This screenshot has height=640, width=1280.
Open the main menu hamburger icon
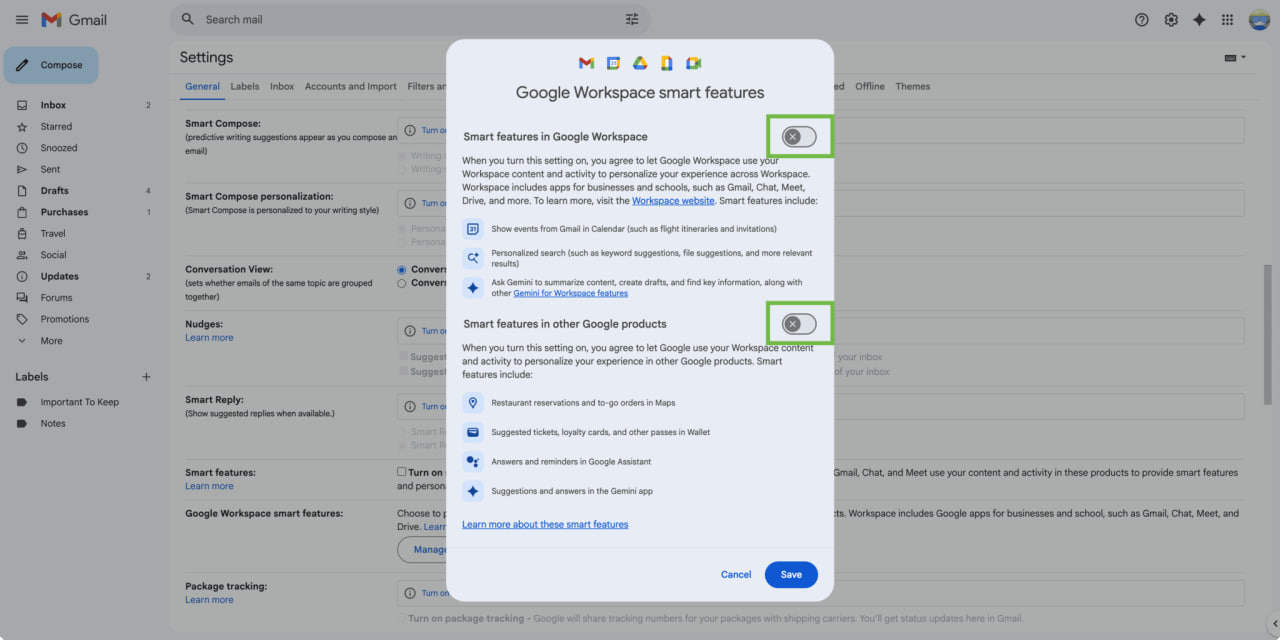click(x=22, y=20)
